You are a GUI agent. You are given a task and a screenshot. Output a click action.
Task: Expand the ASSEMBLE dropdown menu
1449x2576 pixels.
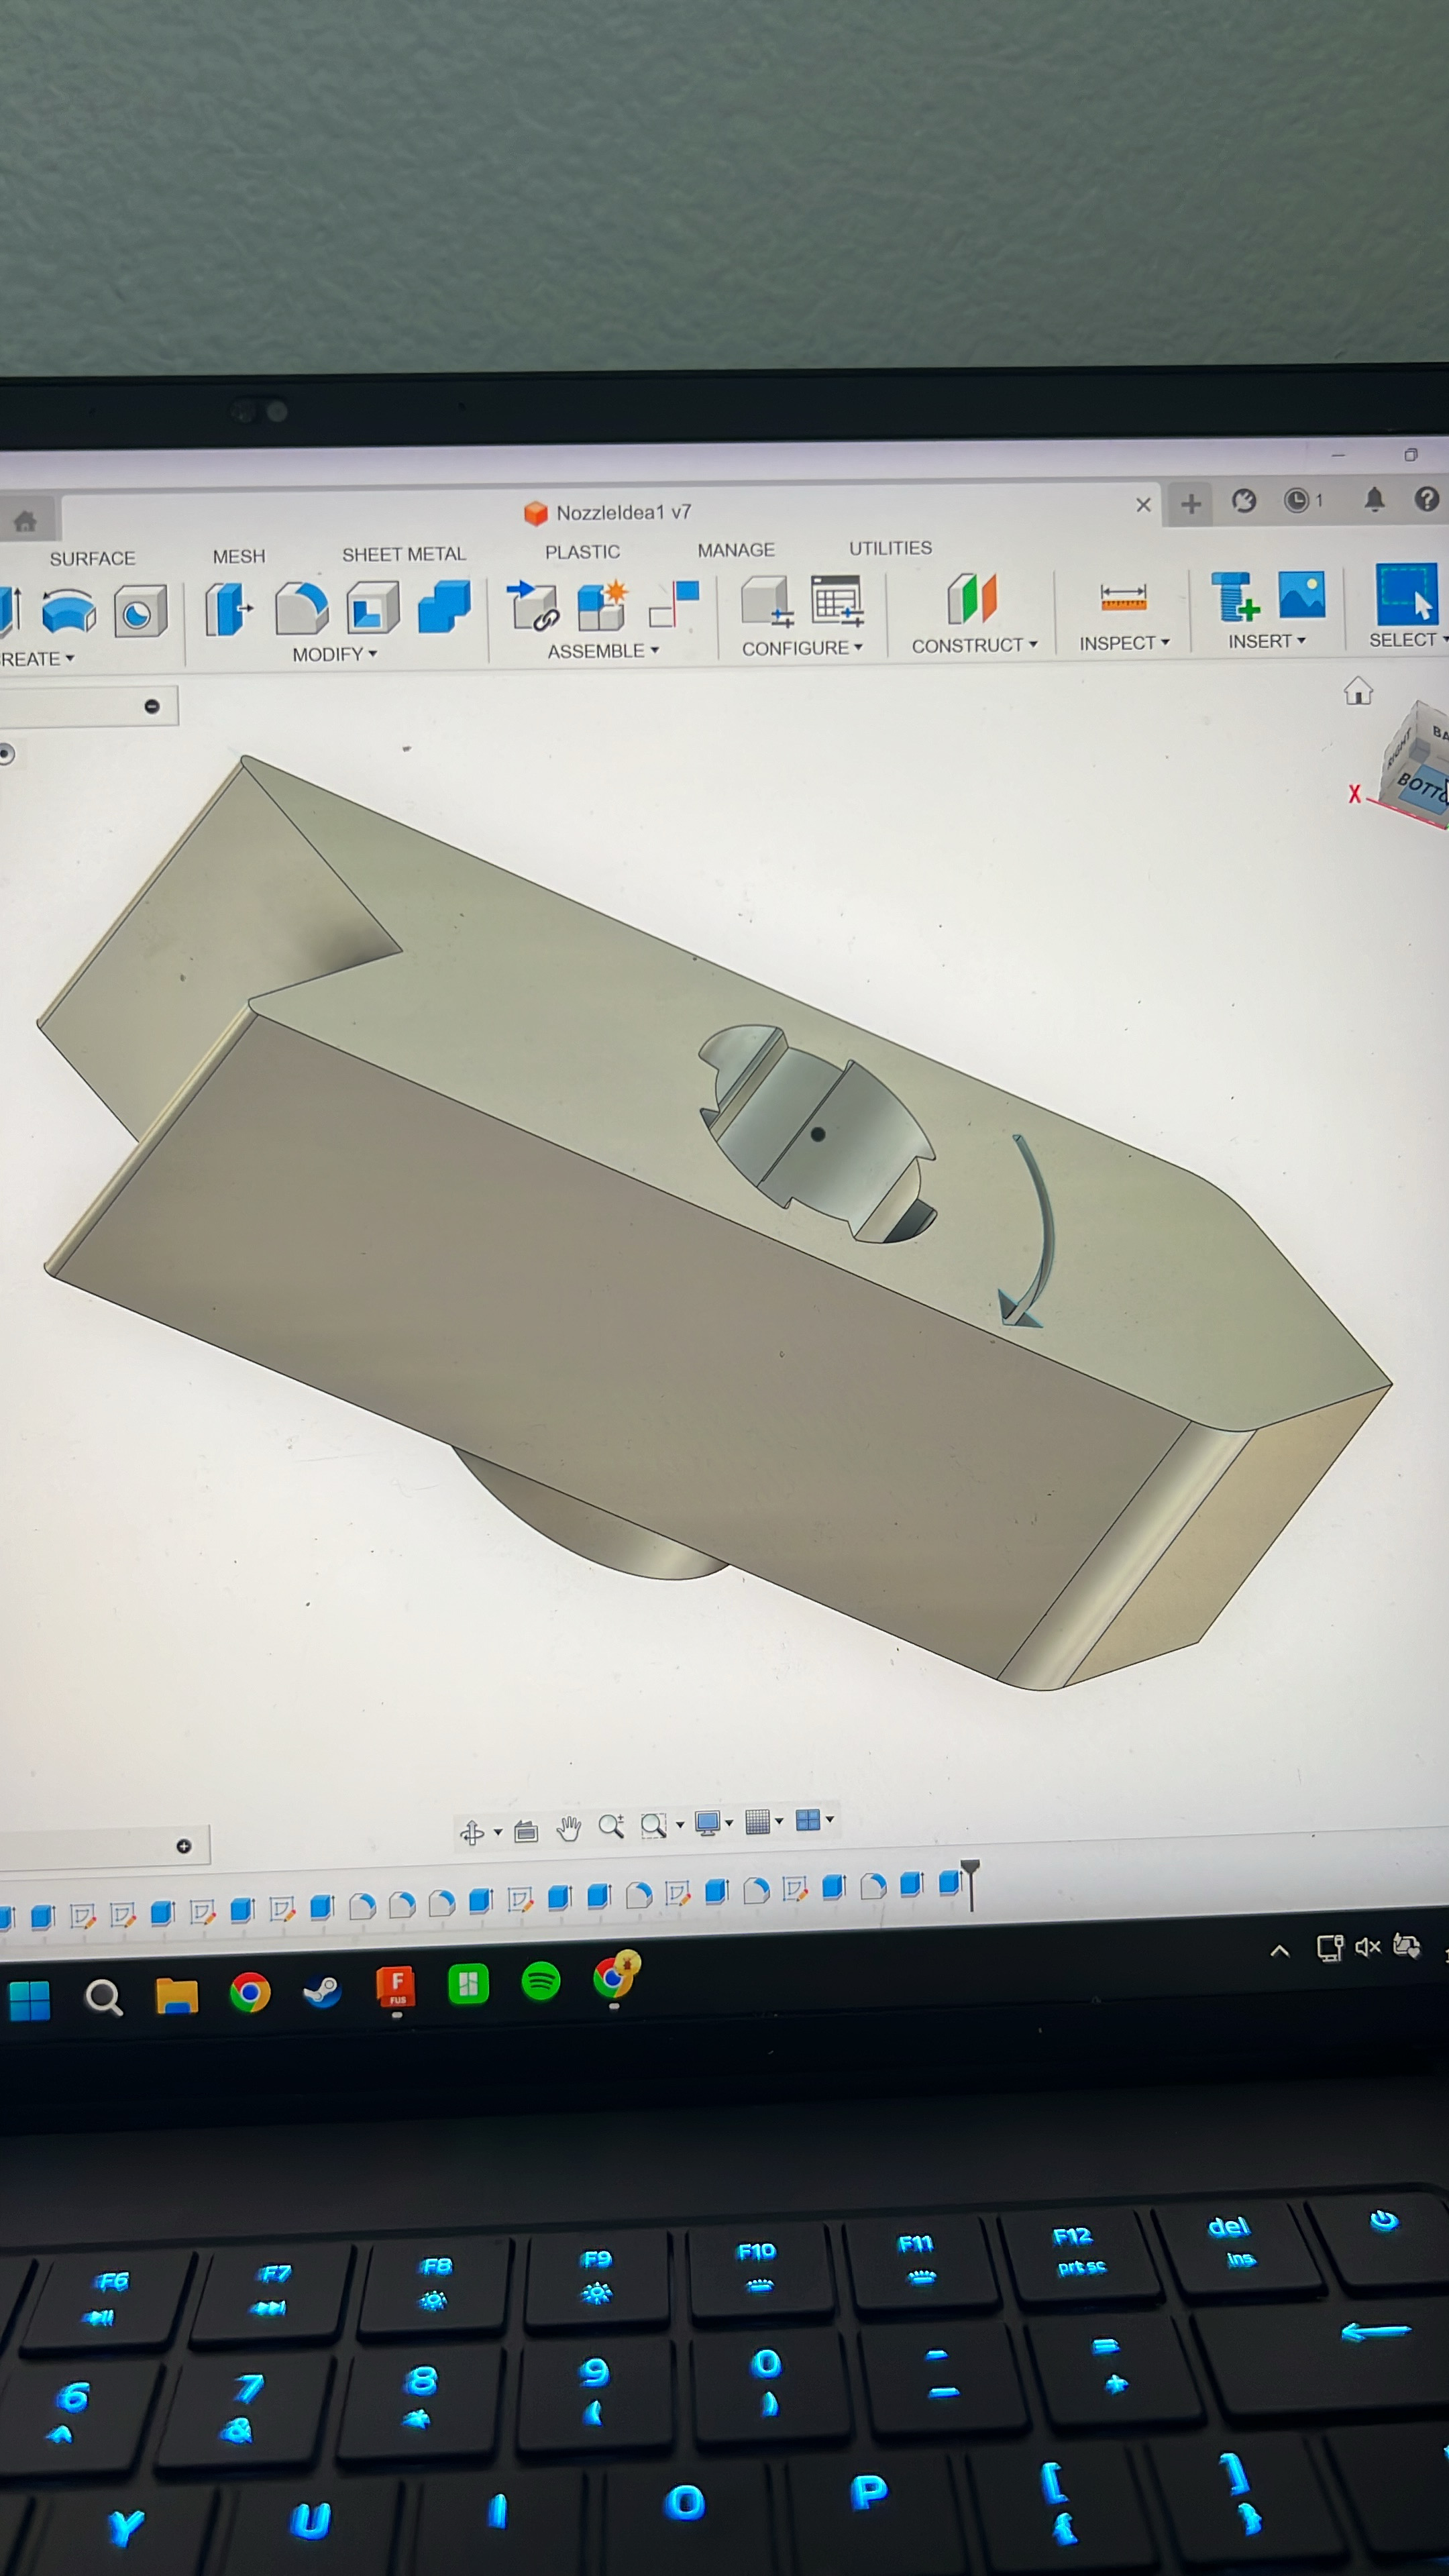point(603,651)
